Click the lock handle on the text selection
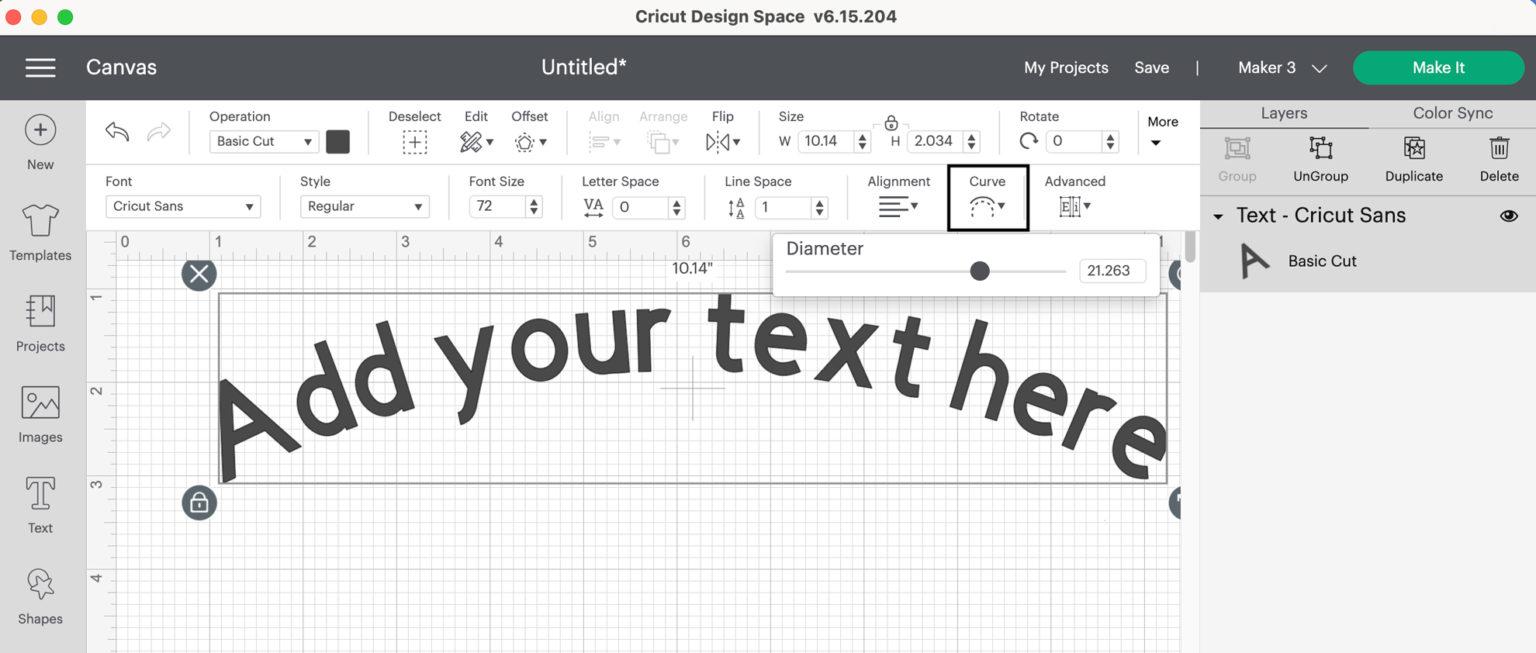Viewport: 1536px width, 653px height. (199, 503)
